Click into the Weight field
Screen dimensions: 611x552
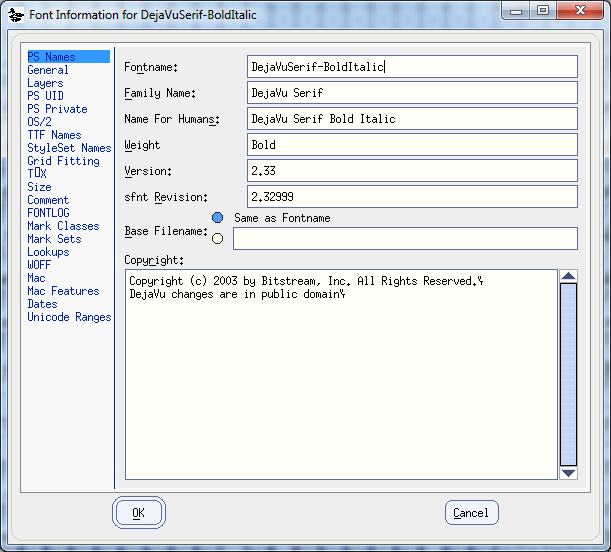tap(412, 145)
